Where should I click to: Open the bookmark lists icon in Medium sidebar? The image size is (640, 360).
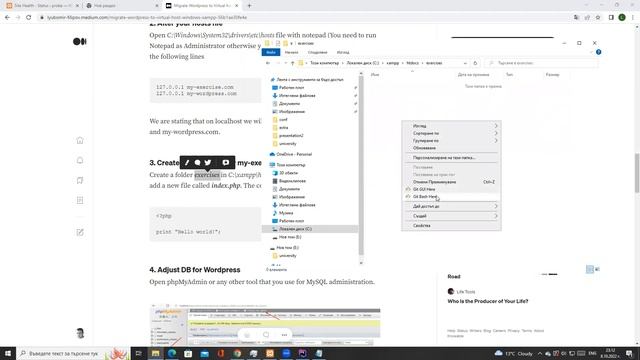pos(80,180)
